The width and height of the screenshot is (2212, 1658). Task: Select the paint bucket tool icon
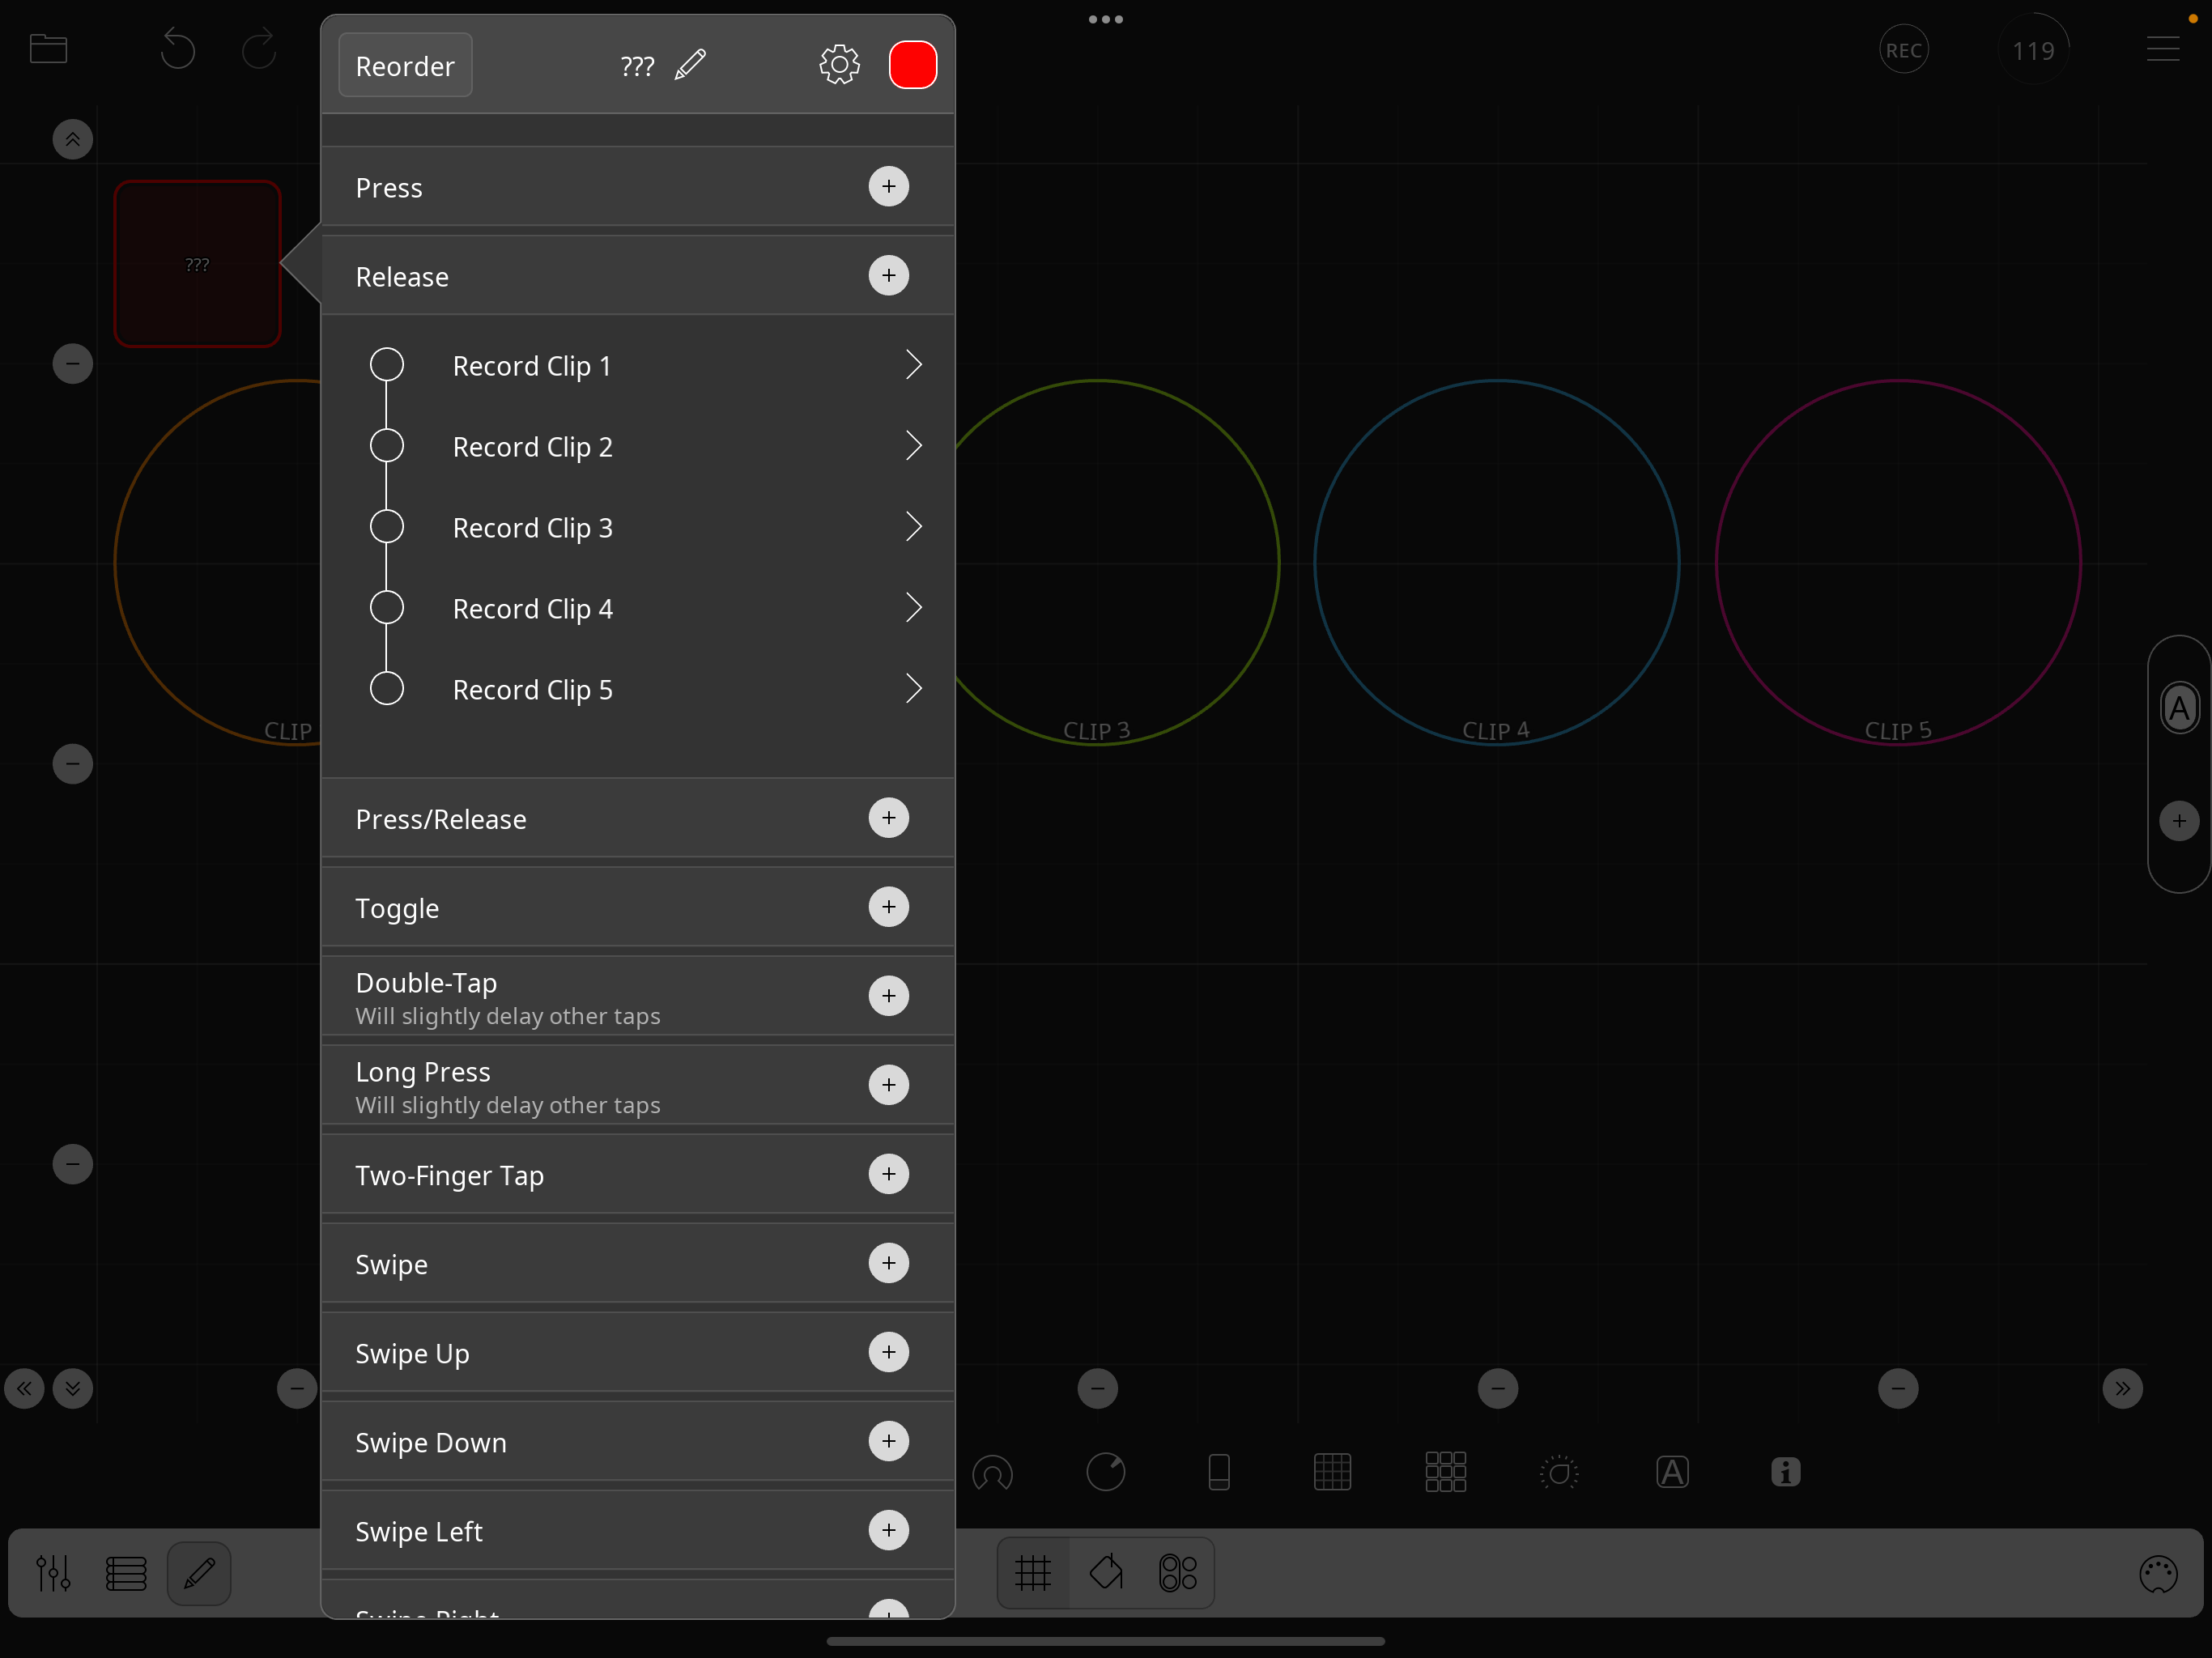click(x=1106, y=1573)
